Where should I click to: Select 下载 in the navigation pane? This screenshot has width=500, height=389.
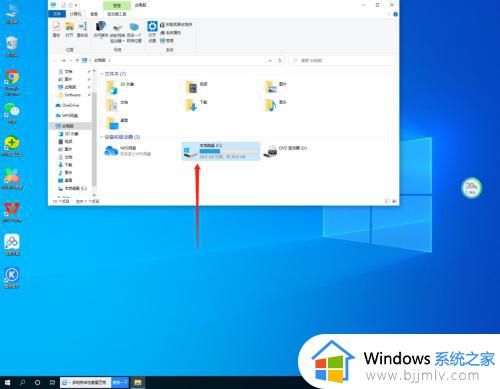[65, 165]
